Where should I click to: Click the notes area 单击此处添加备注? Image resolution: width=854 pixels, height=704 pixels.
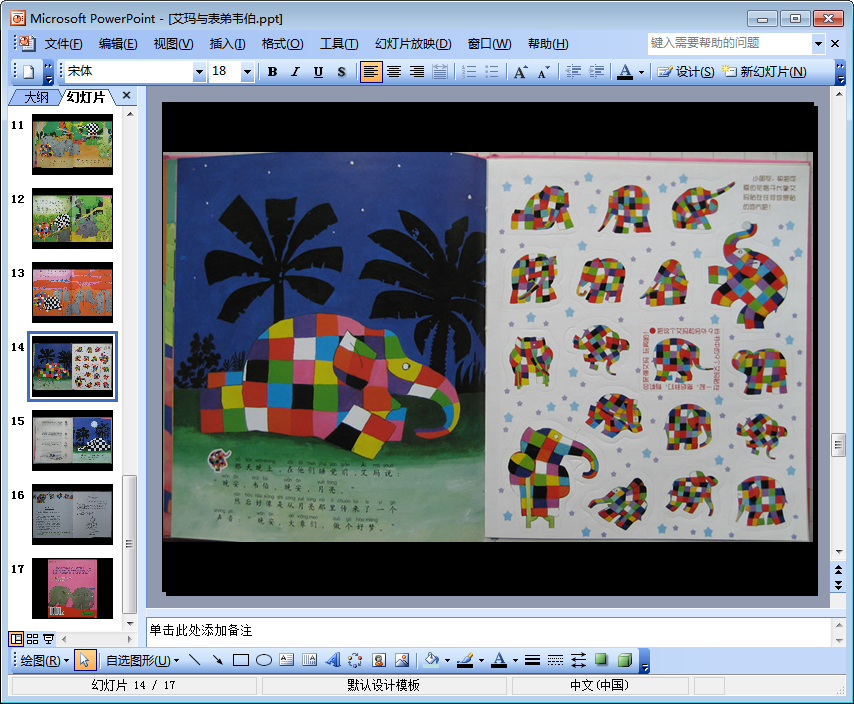[x=487, y=631]
